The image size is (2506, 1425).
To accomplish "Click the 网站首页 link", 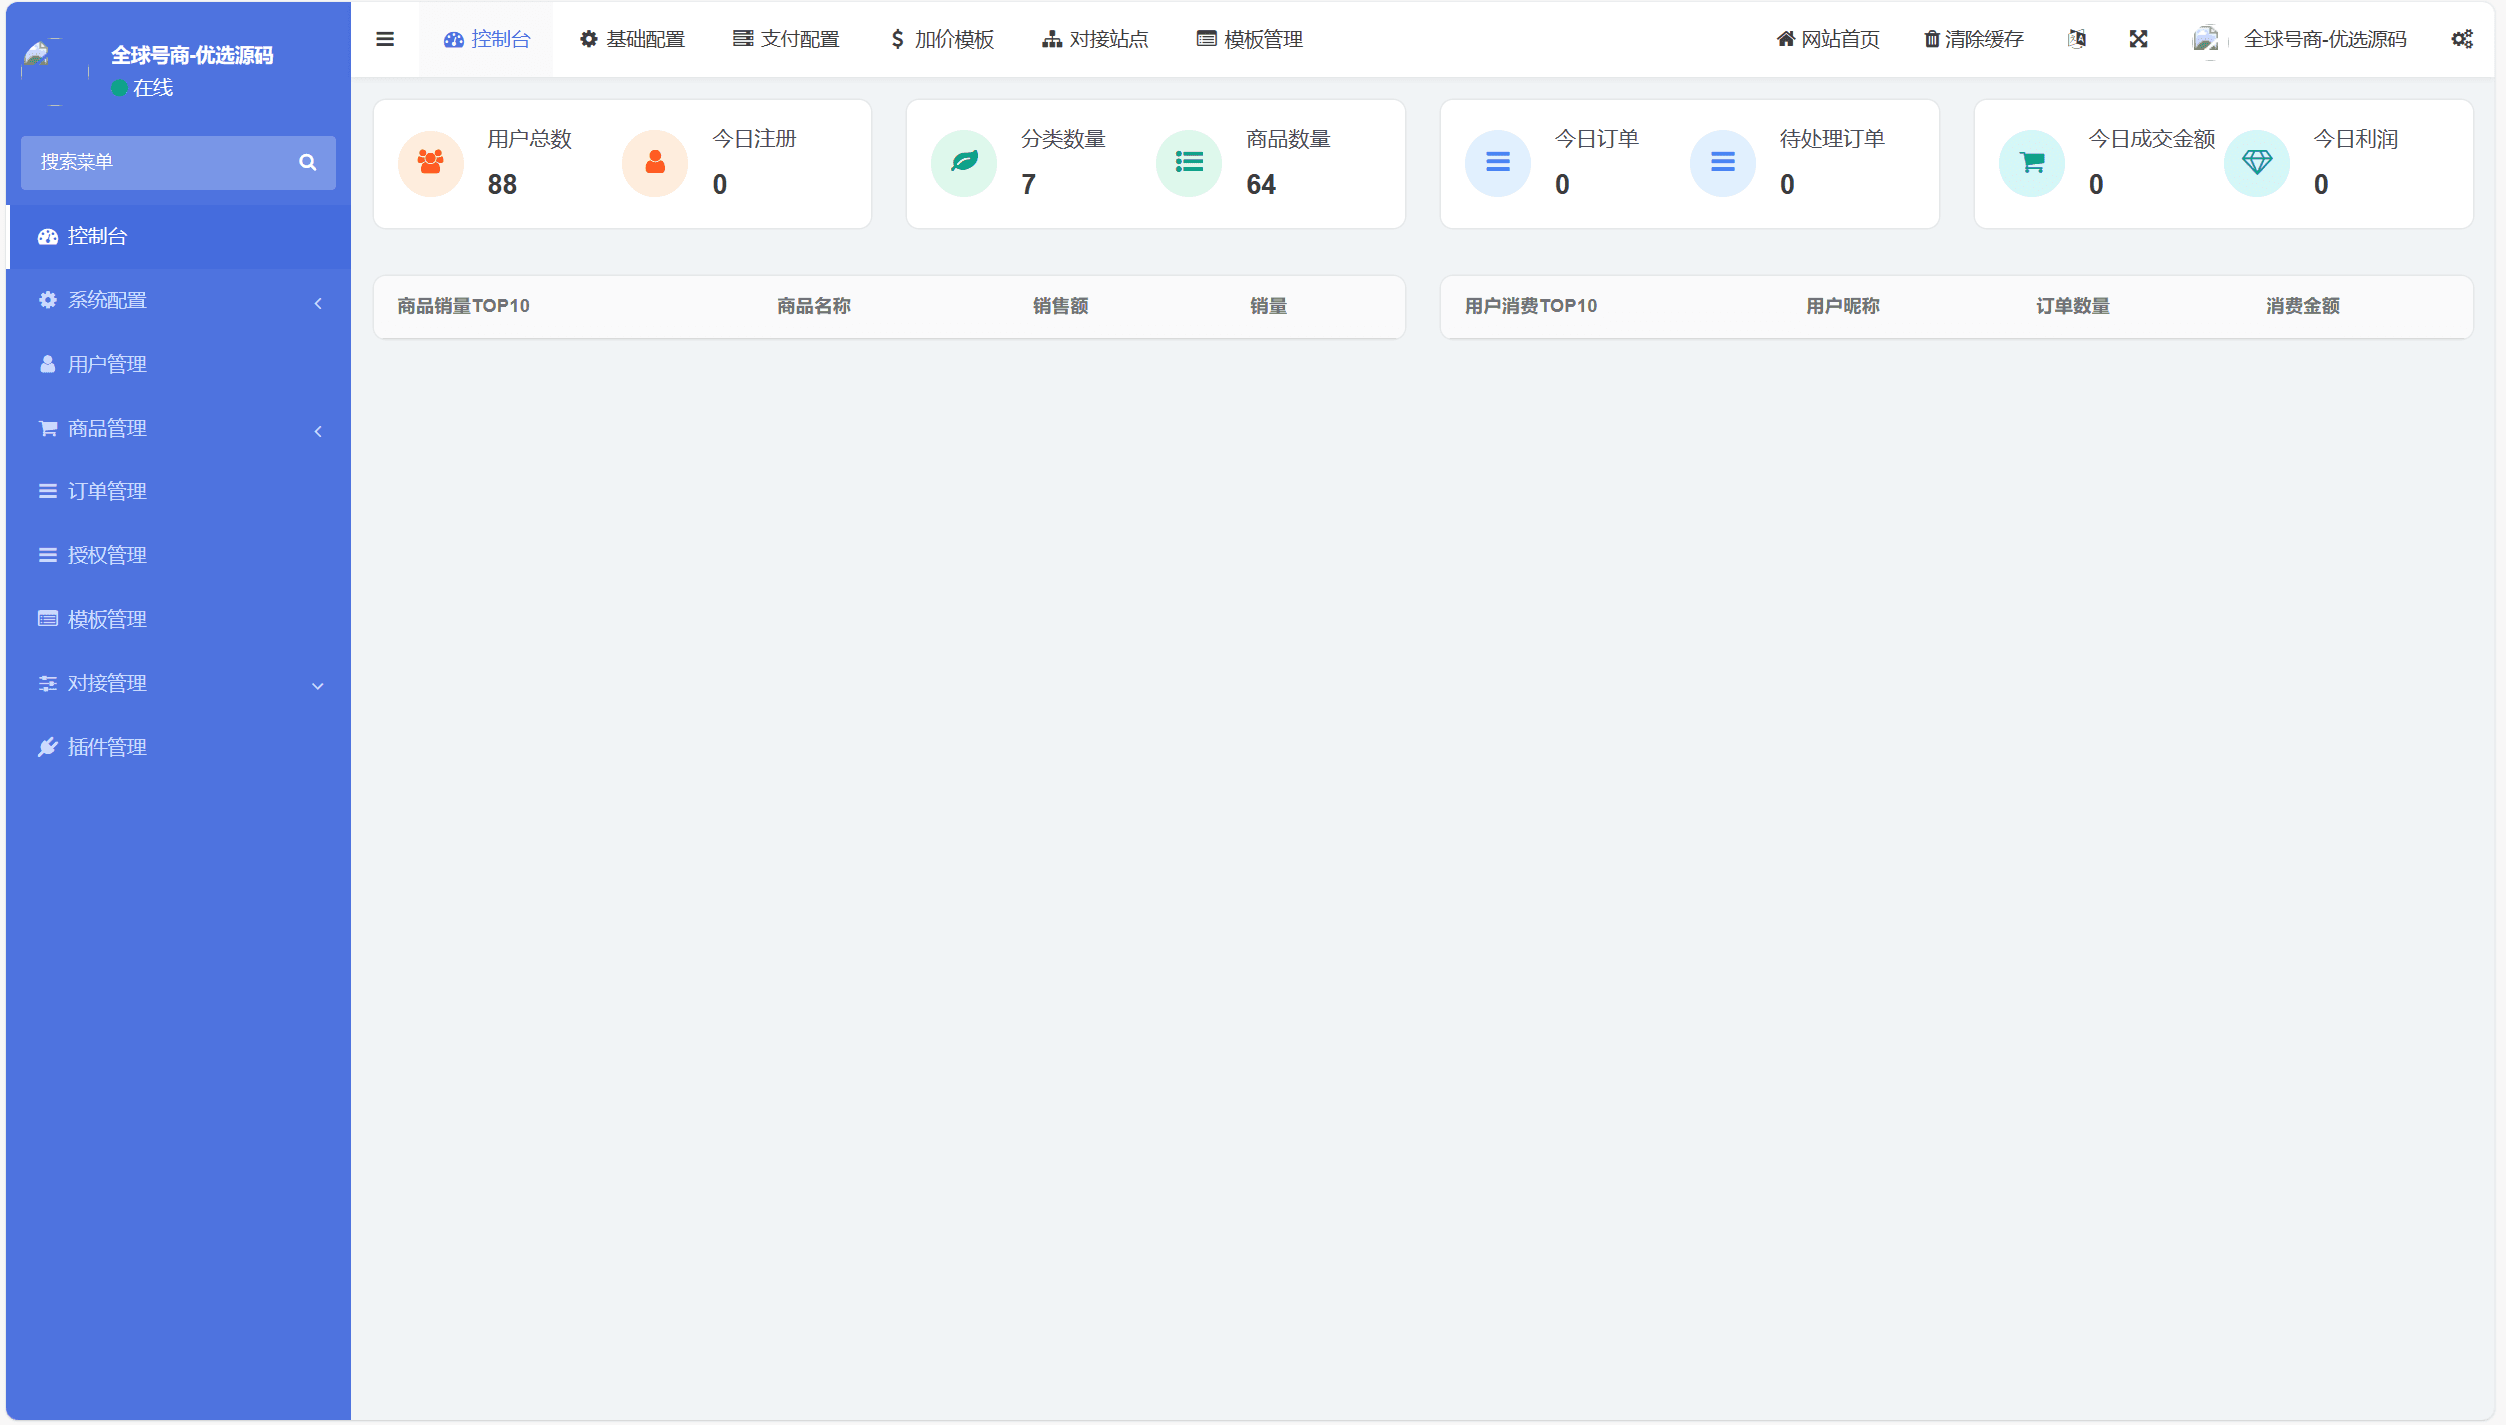I will (x=1828, y=39).
